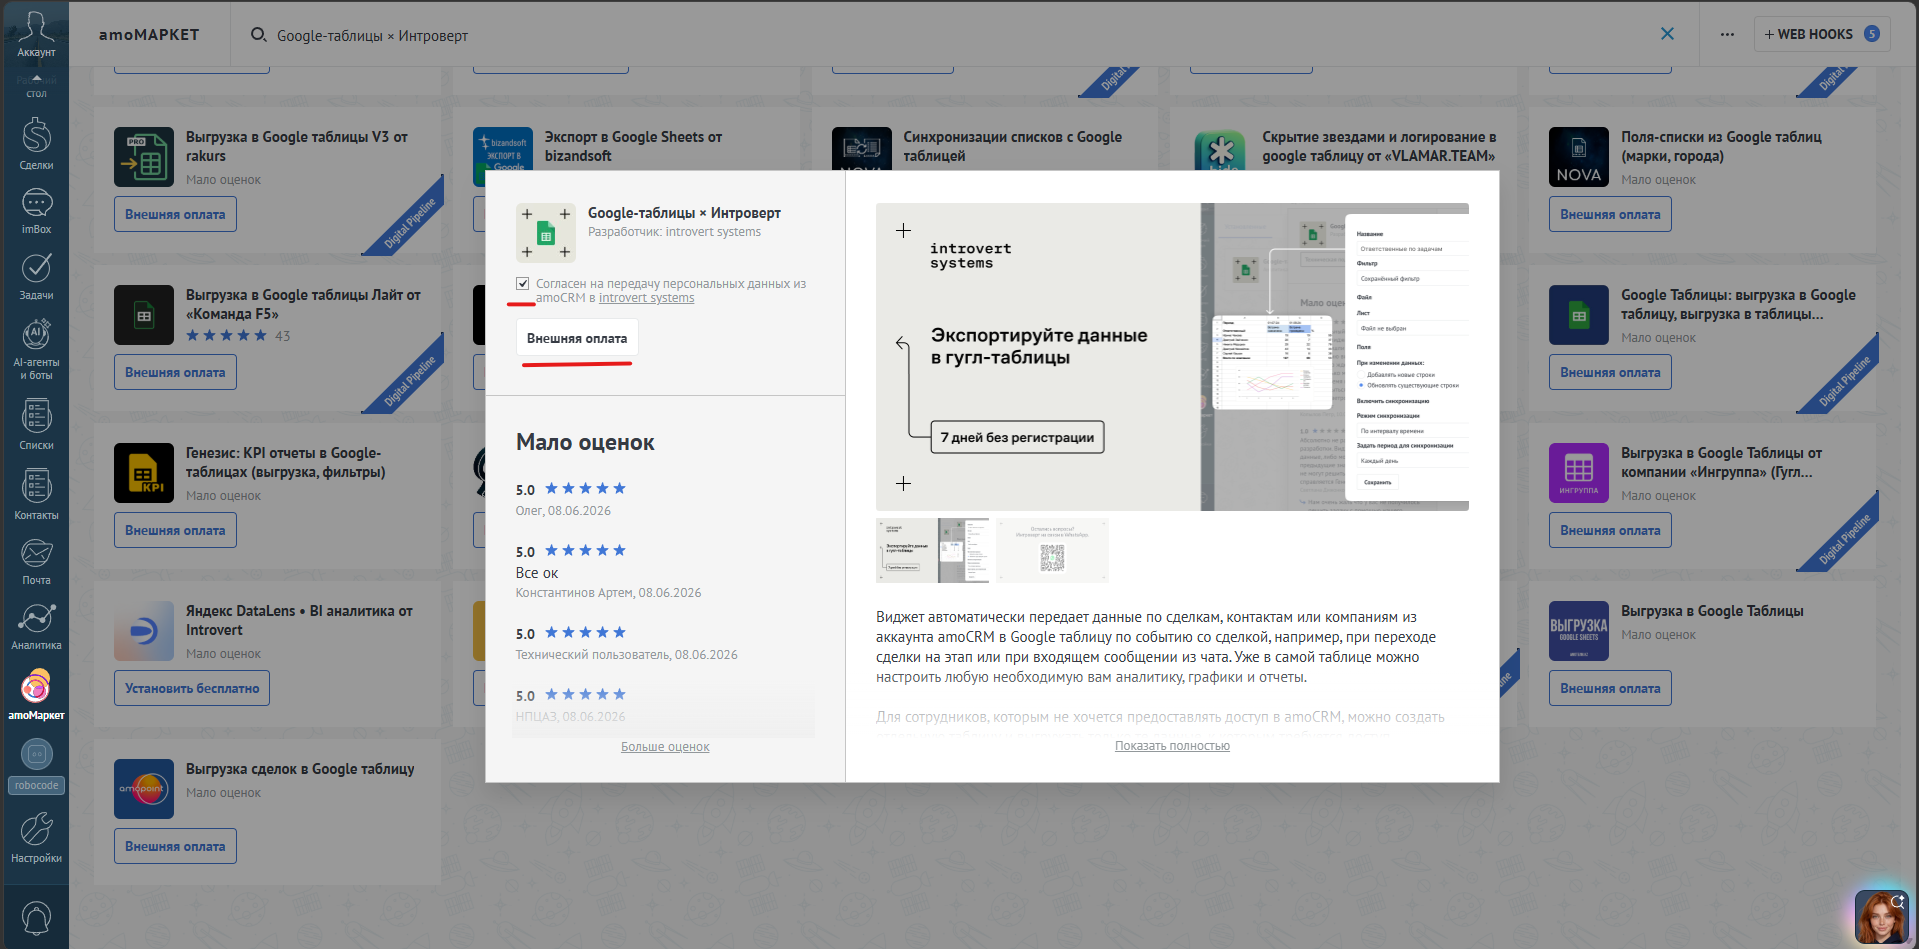The image size is (1919, 949).
Task: Click Больше оценок link
Action: (665, 747)
